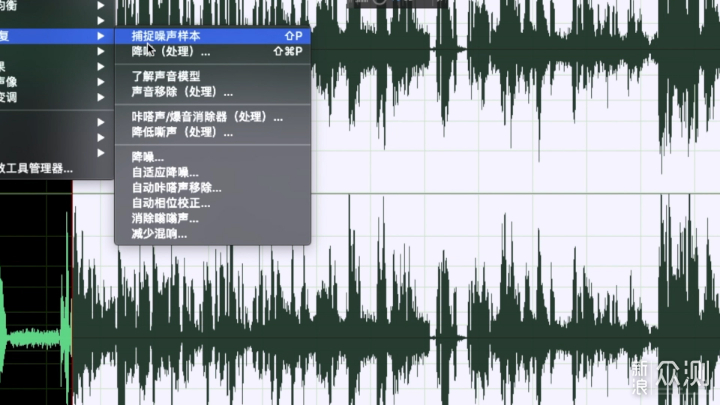Expand the 变调 submenu arrow
This screenshot has height=405, width=720.
100,97
